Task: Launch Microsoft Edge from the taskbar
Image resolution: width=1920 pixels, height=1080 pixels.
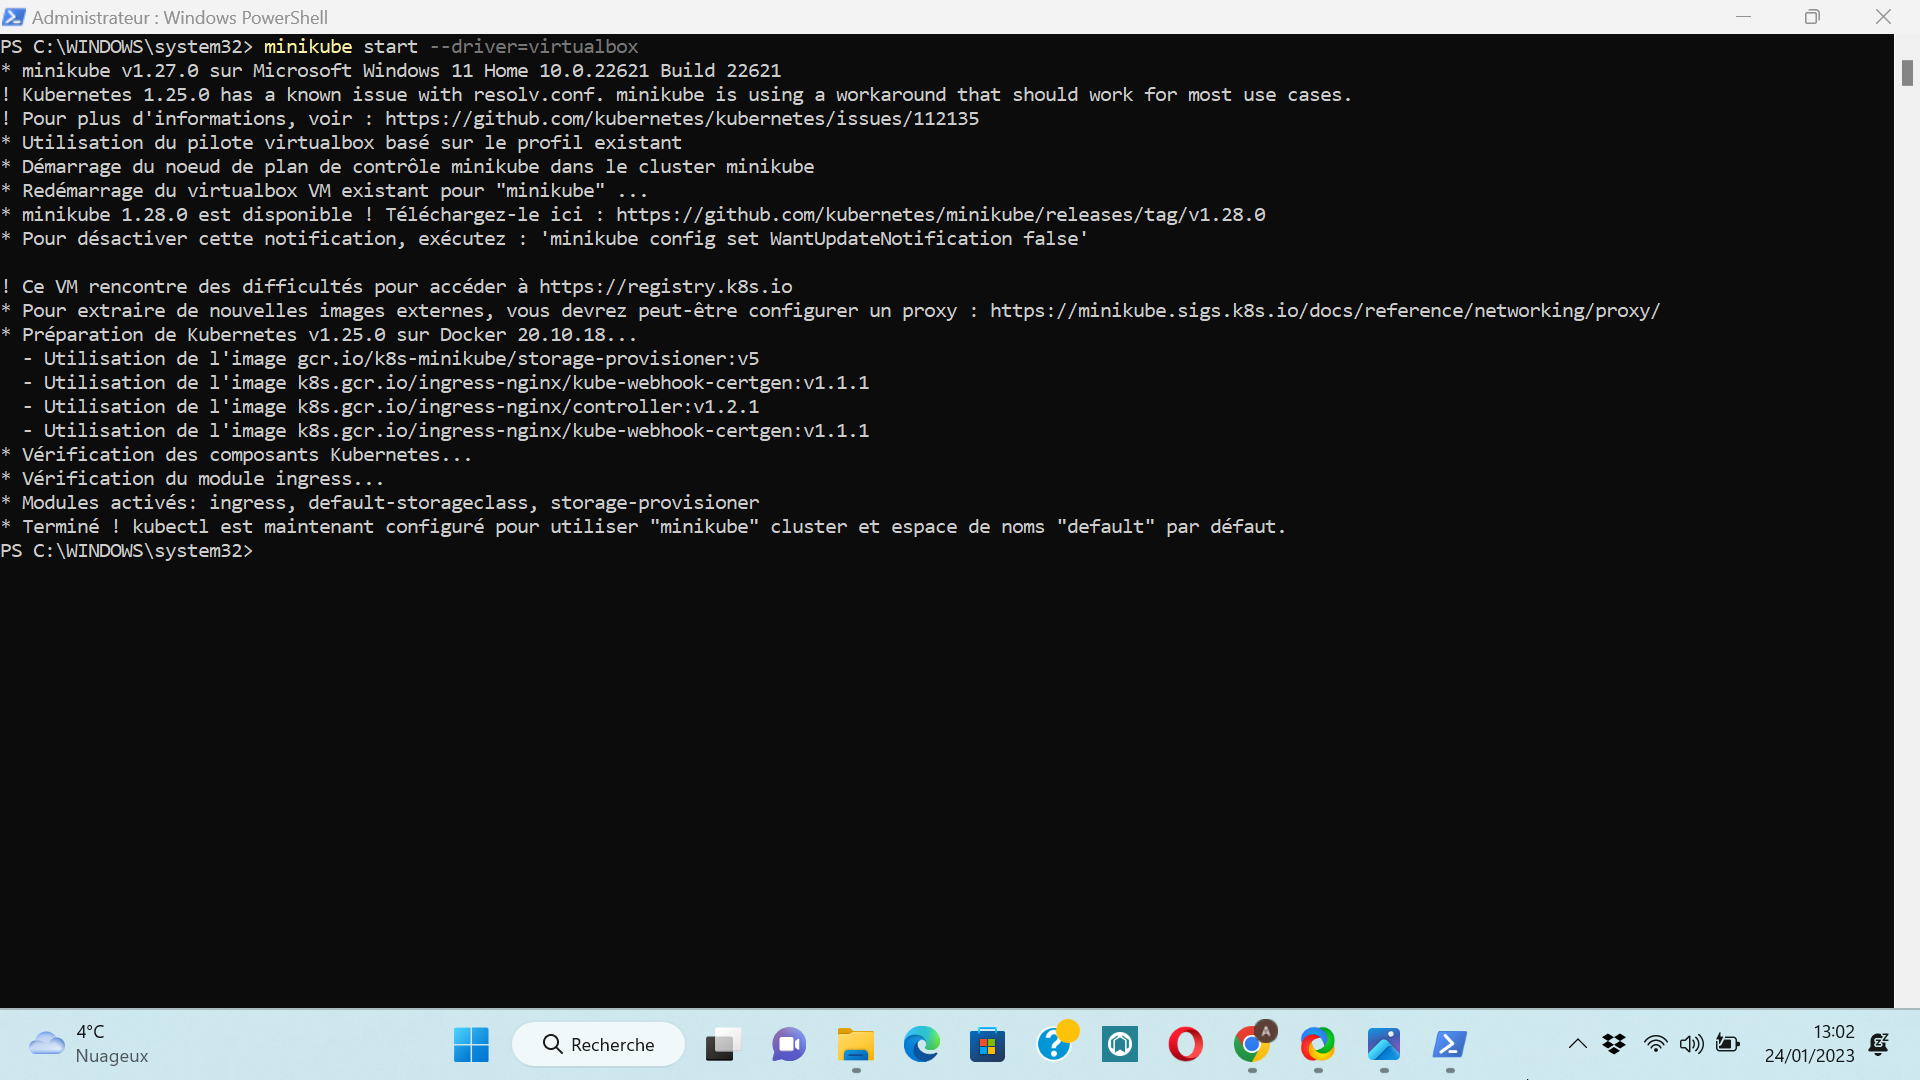Action: tap(921, 1045)
